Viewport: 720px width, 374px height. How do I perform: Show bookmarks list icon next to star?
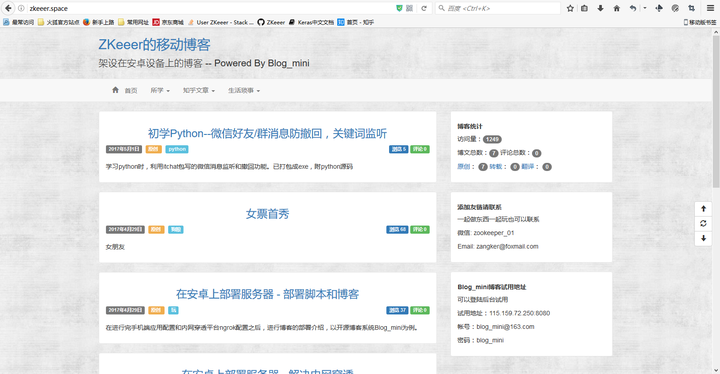click(x=585, y=8)
